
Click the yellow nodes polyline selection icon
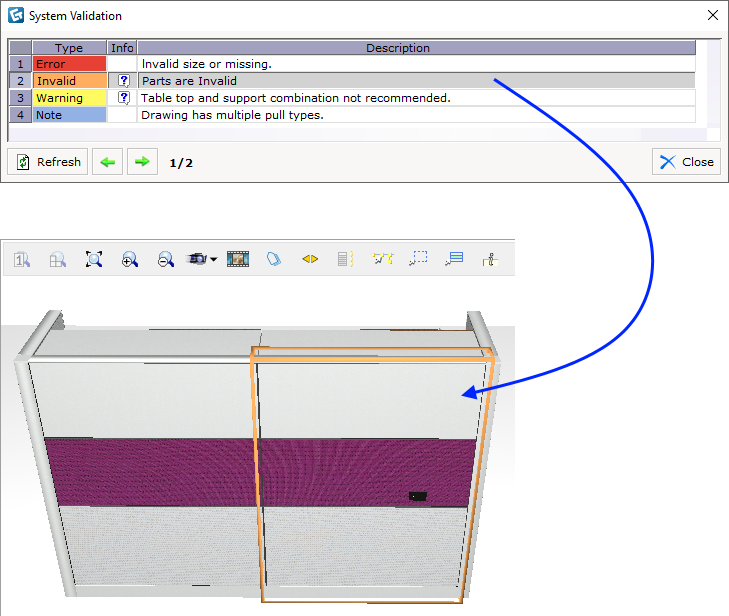pyautogui.click(x=382, y=258)
